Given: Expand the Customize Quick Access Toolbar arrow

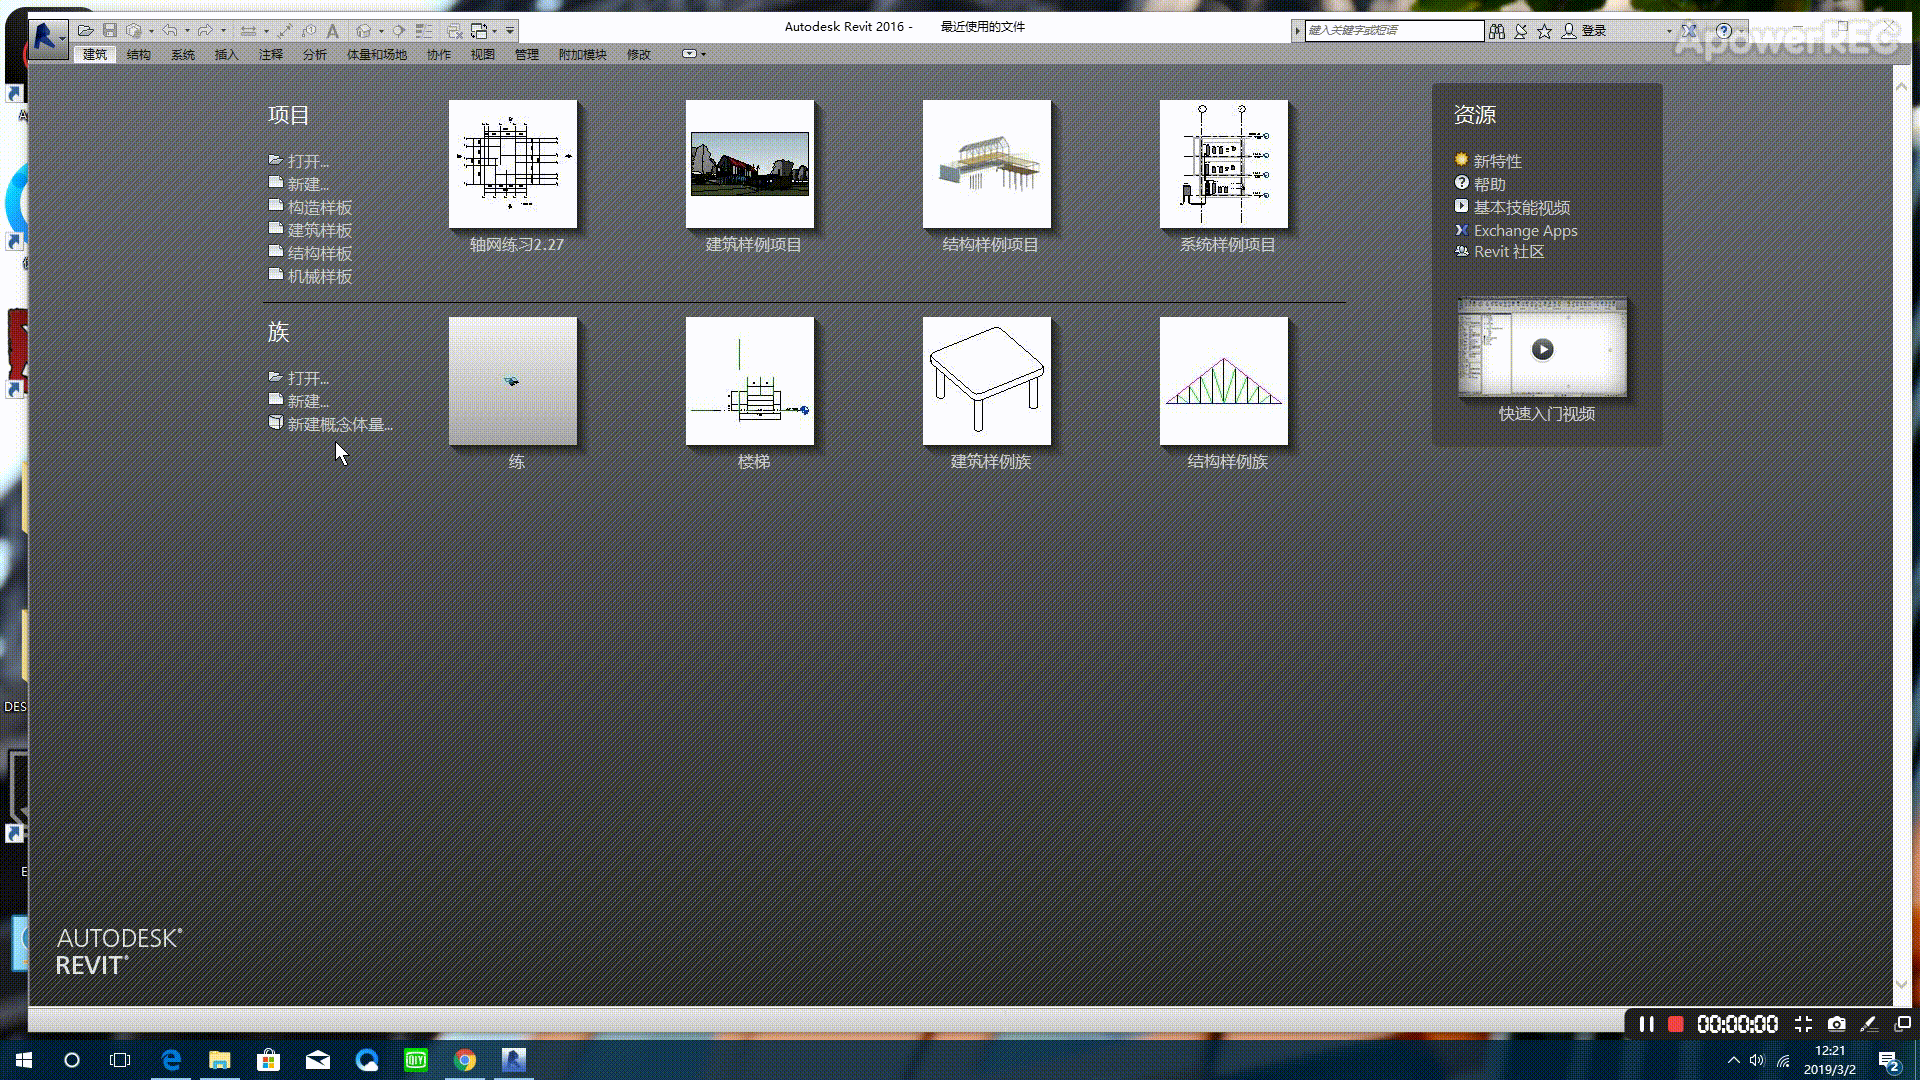Looking at the screenshot, I should (510, 31).
